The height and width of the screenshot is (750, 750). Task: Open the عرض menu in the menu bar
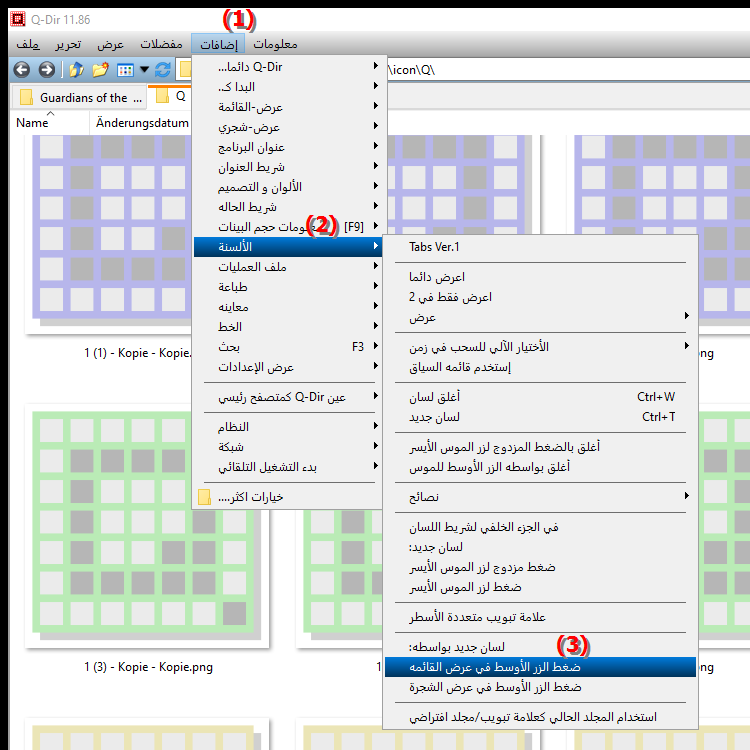[x=110, y=44]
